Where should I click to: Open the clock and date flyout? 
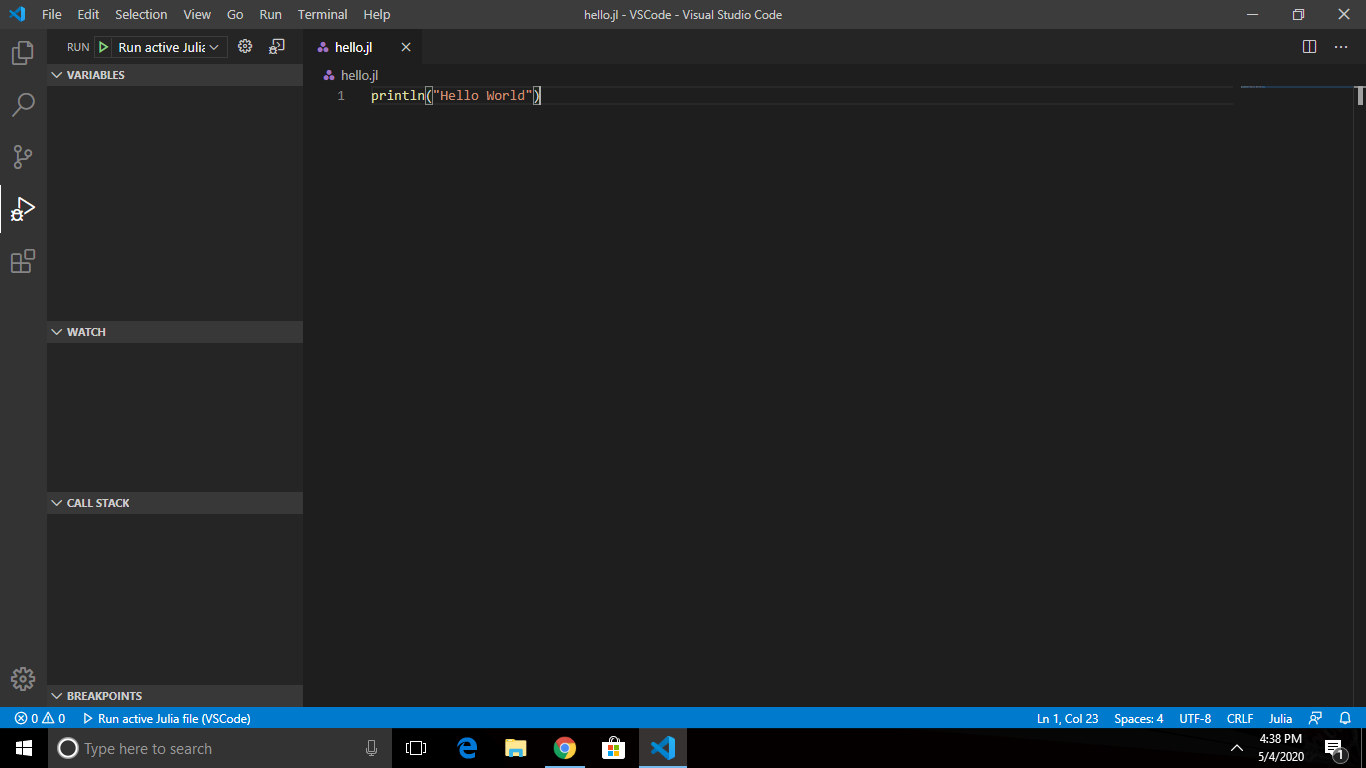tap(1281, 748)
